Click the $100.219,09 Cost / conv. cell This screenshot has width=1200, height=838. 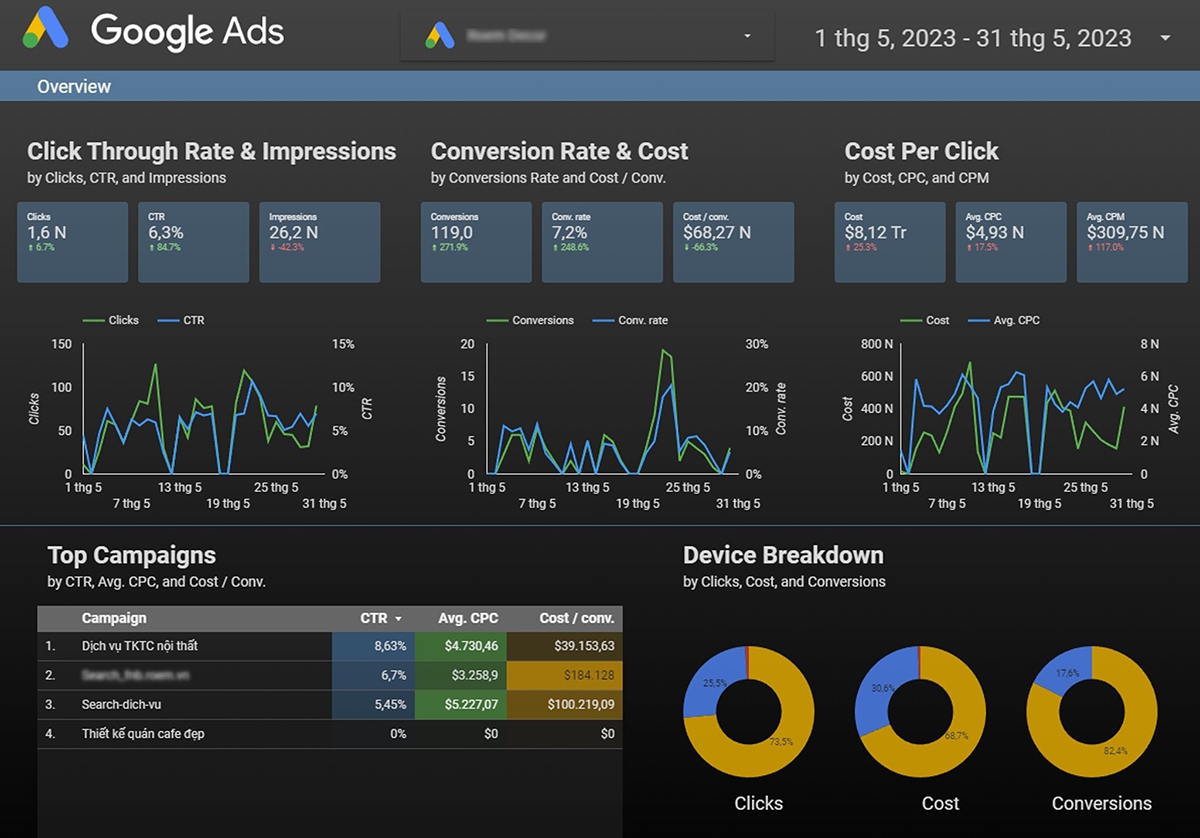point(565,704)
